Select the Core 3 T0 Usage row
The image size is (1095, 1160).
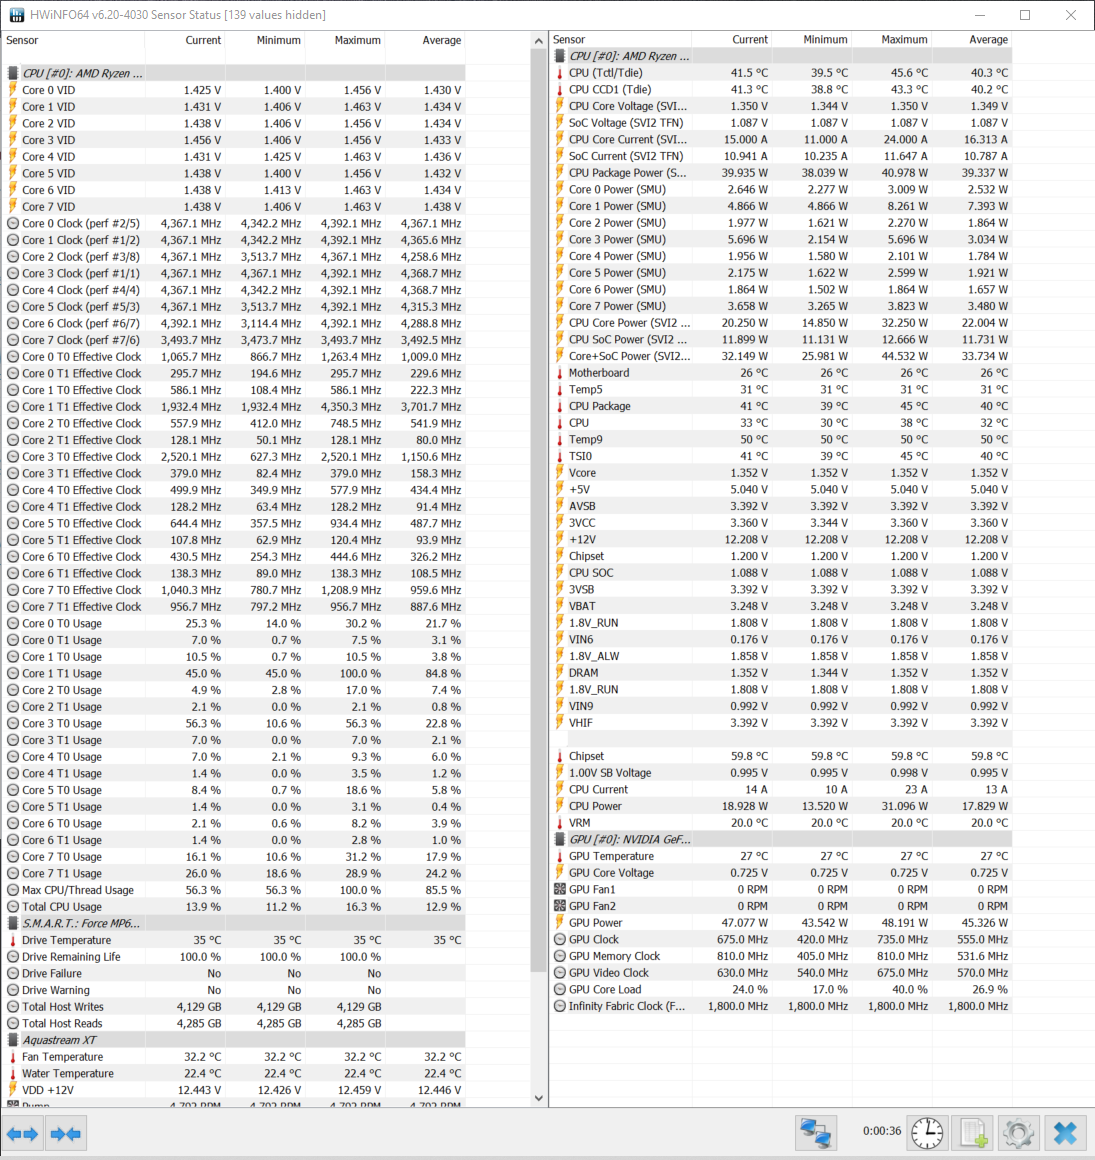(234, 724)
